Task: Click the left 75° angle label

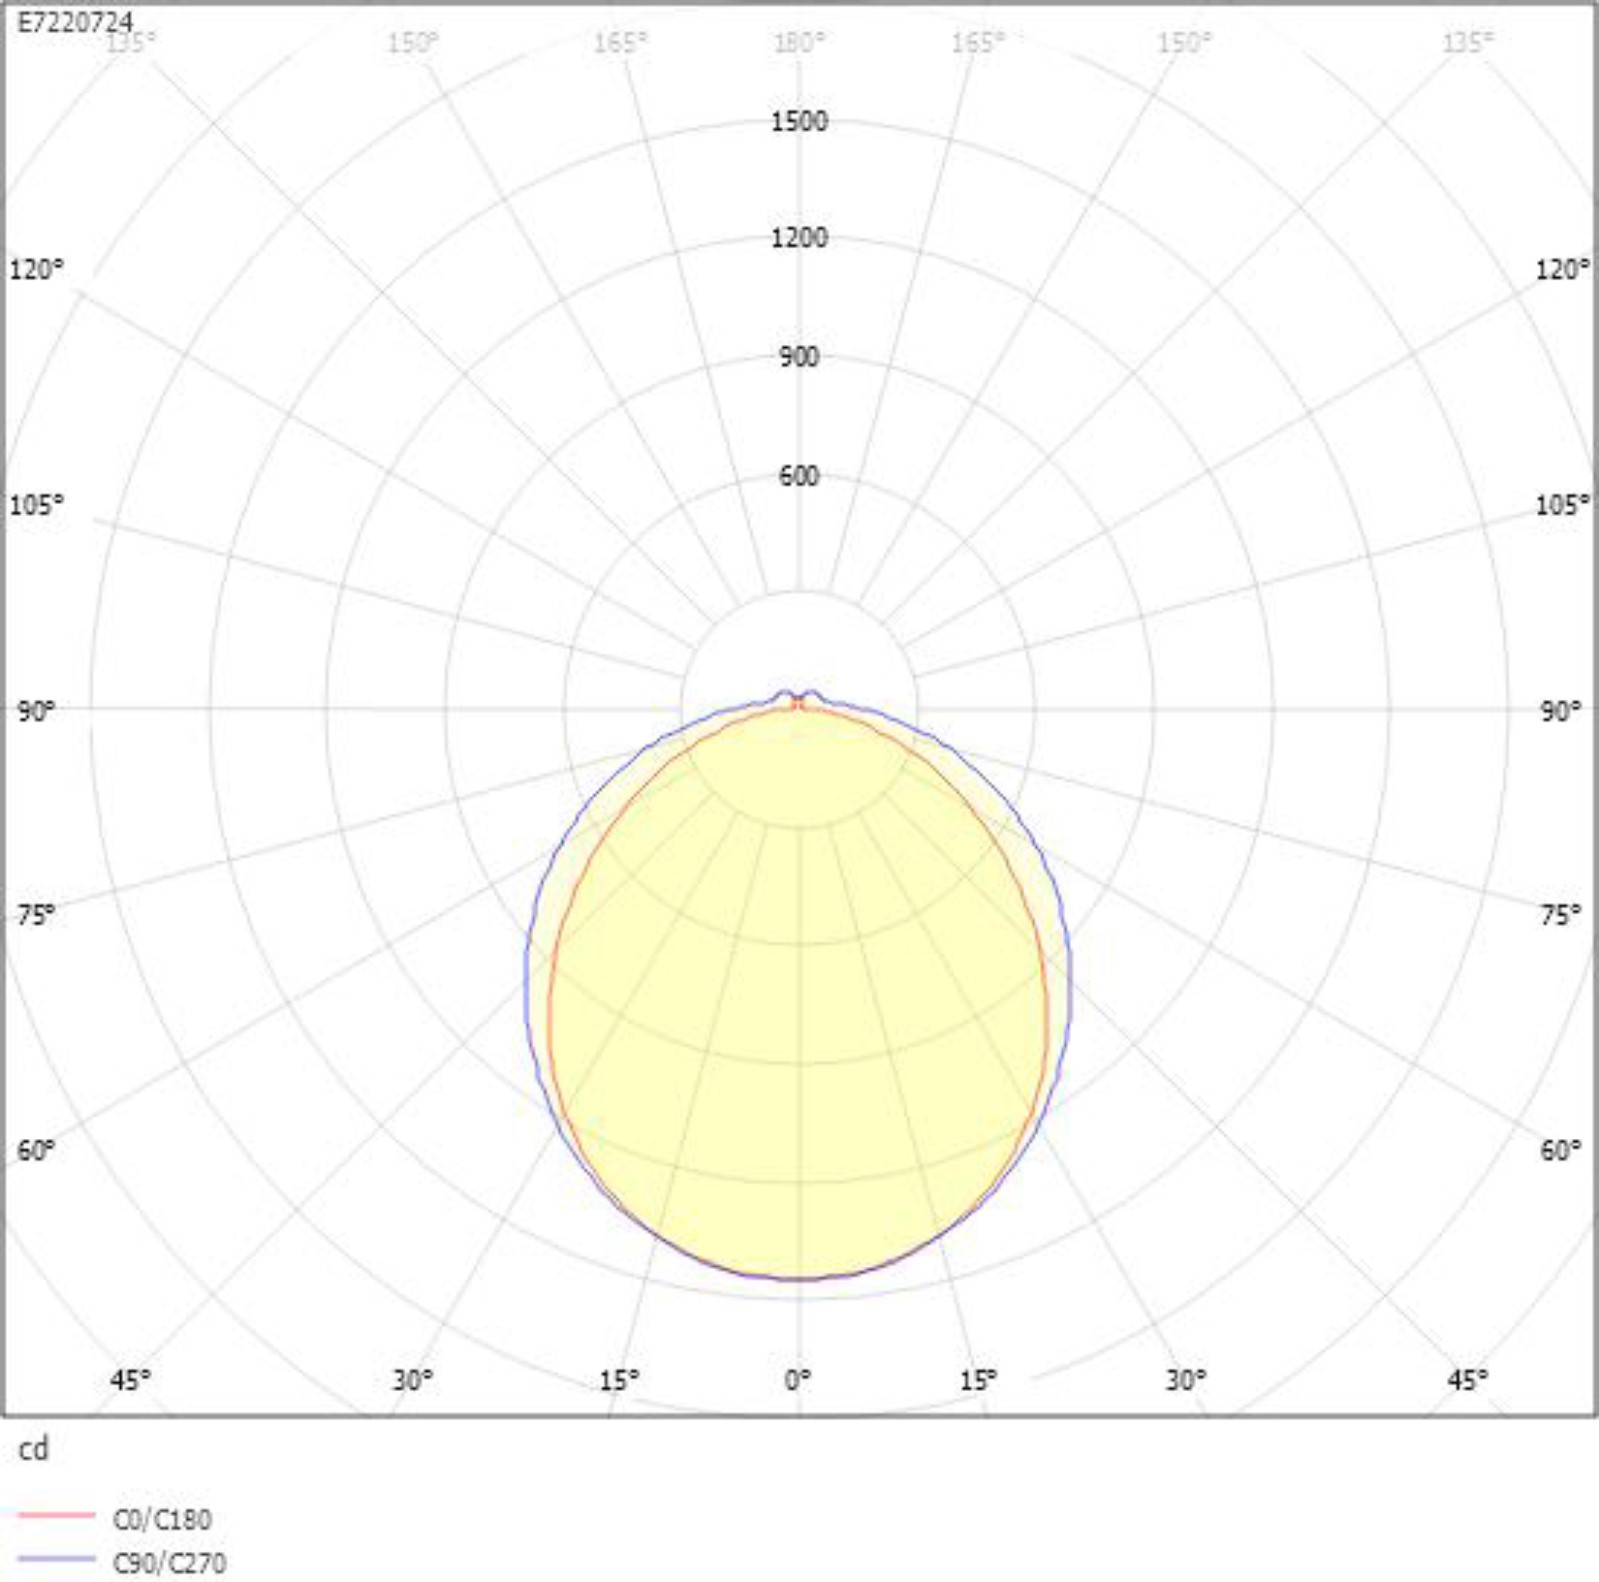Action: coord(36,914)
